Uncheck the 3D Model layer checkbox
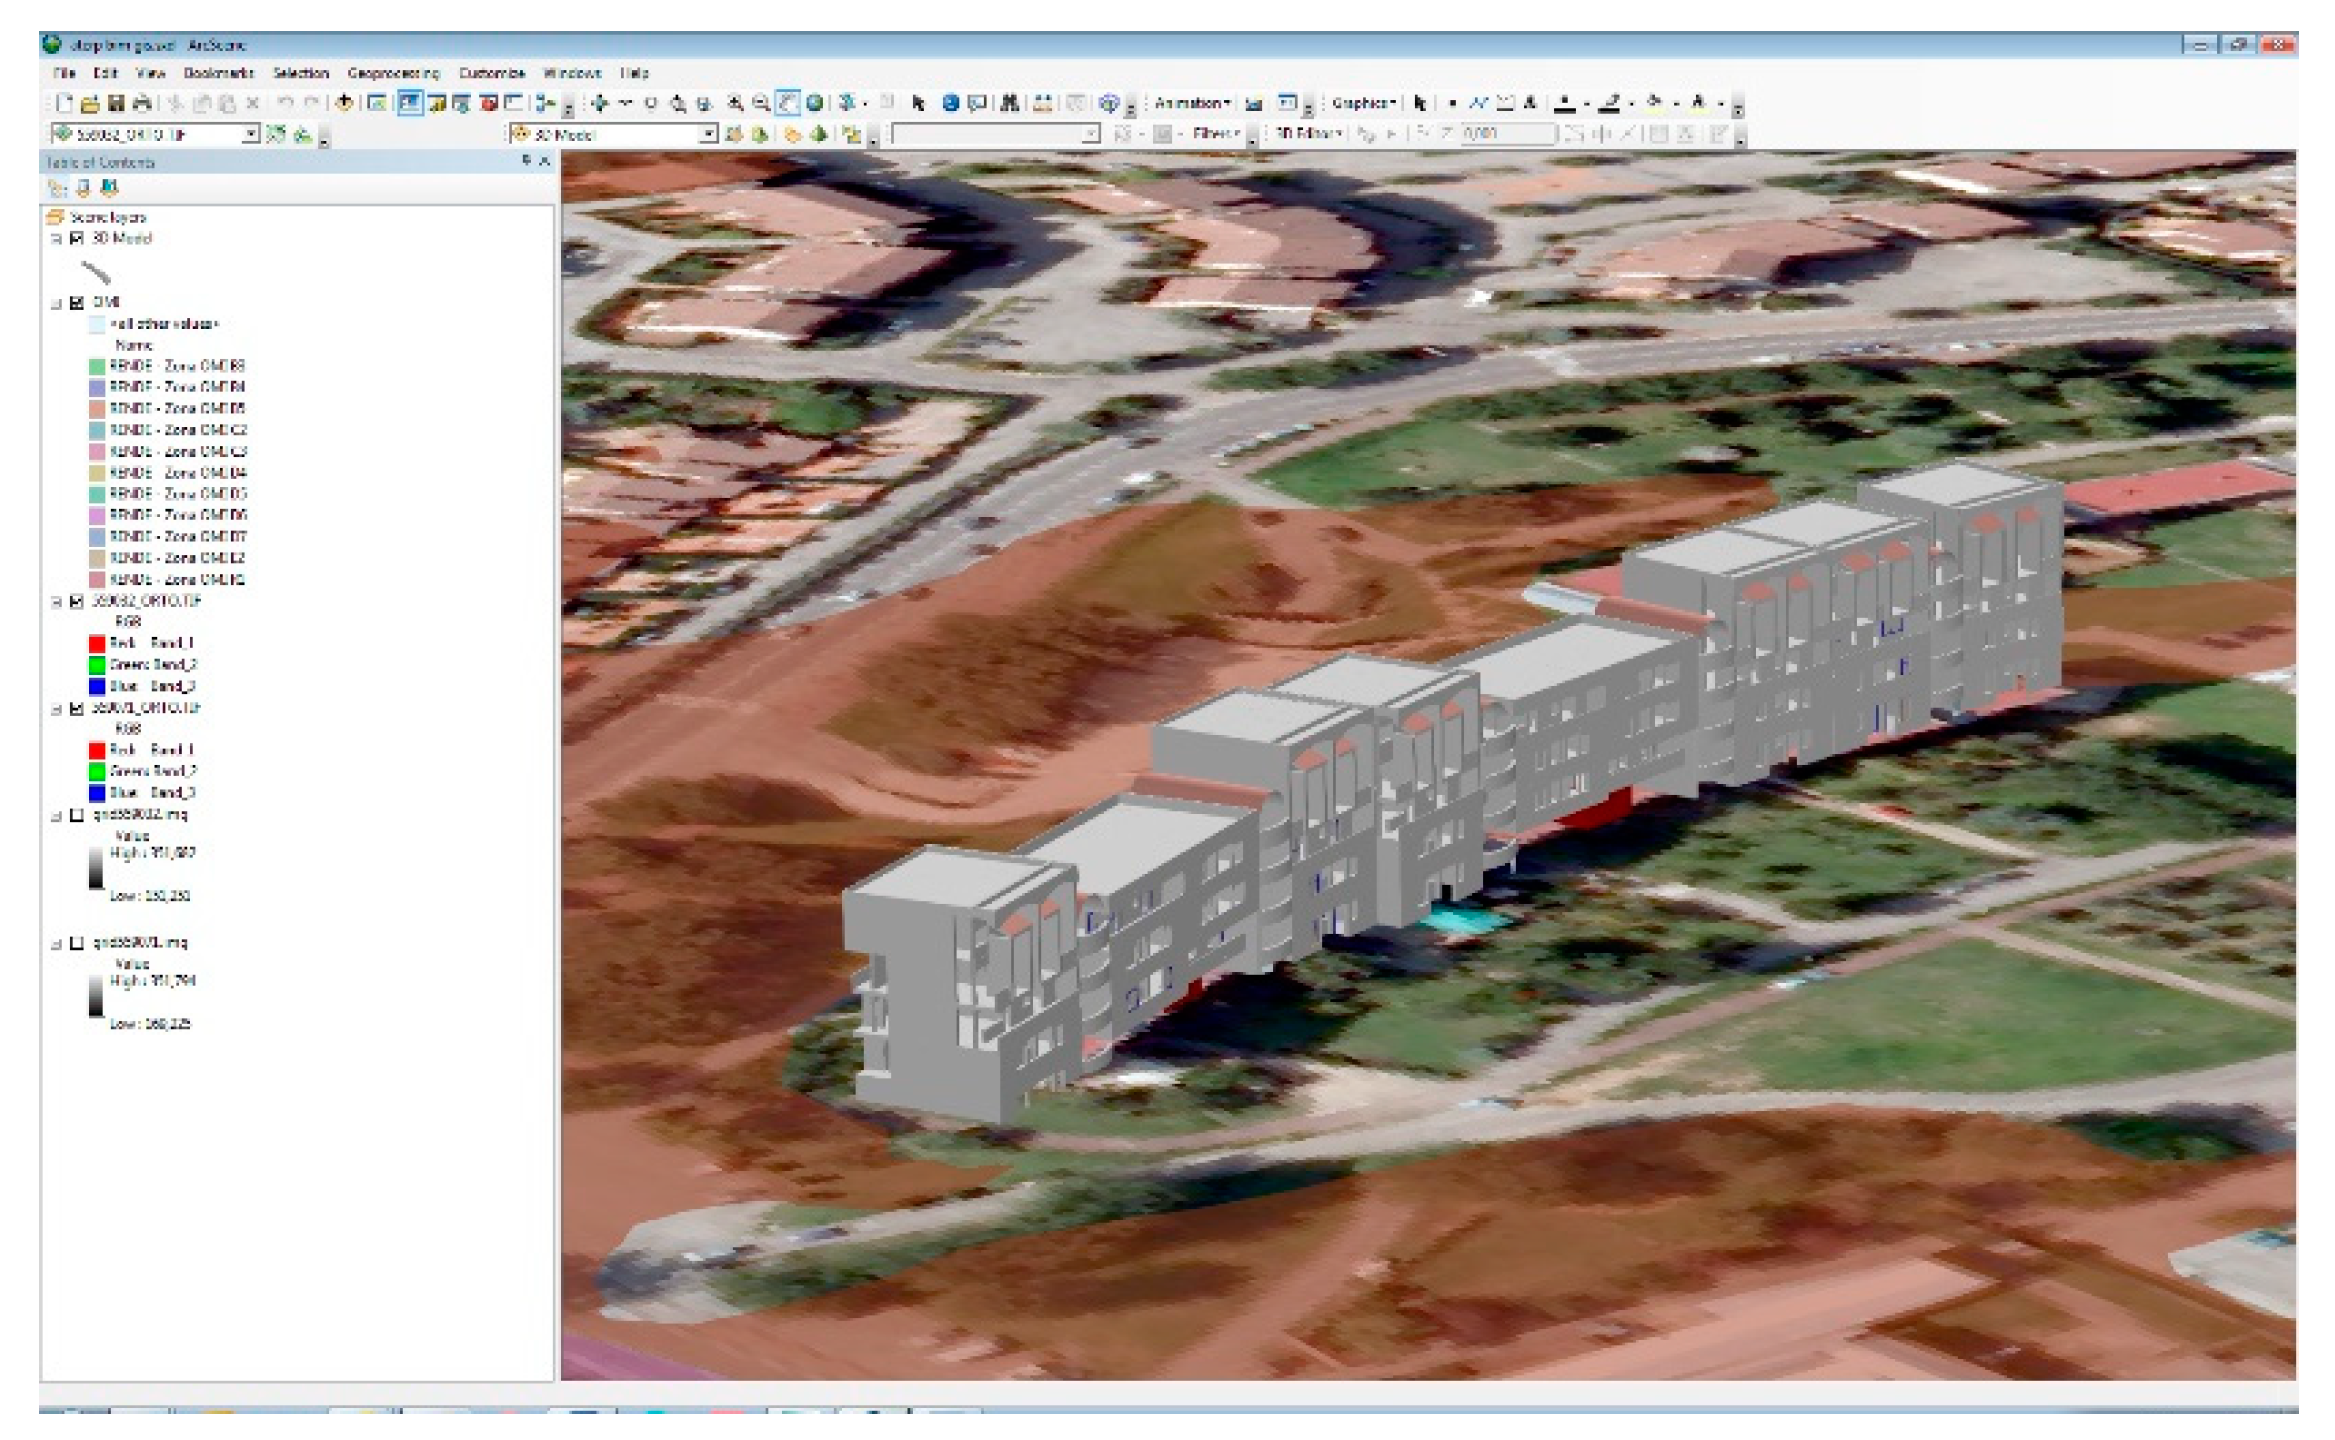The width and height of the screenshot is (2335, 1440). click(77, 238)
